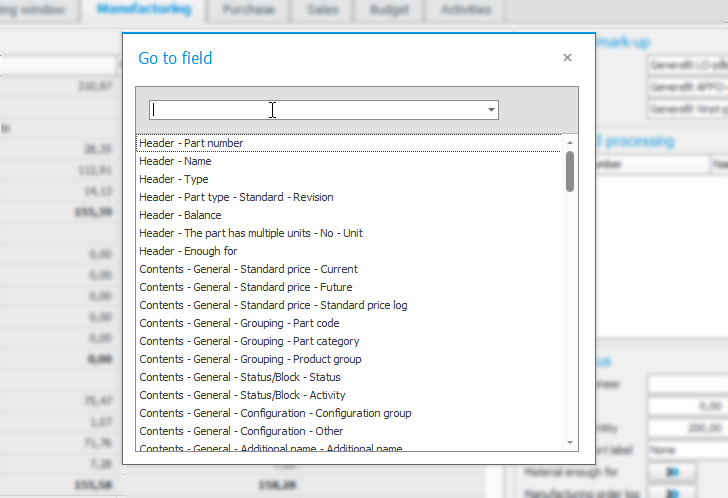Viewport: 728px width, 498px height.
Task: Select Header - Type list item
Action: click(x=174, y=179)
